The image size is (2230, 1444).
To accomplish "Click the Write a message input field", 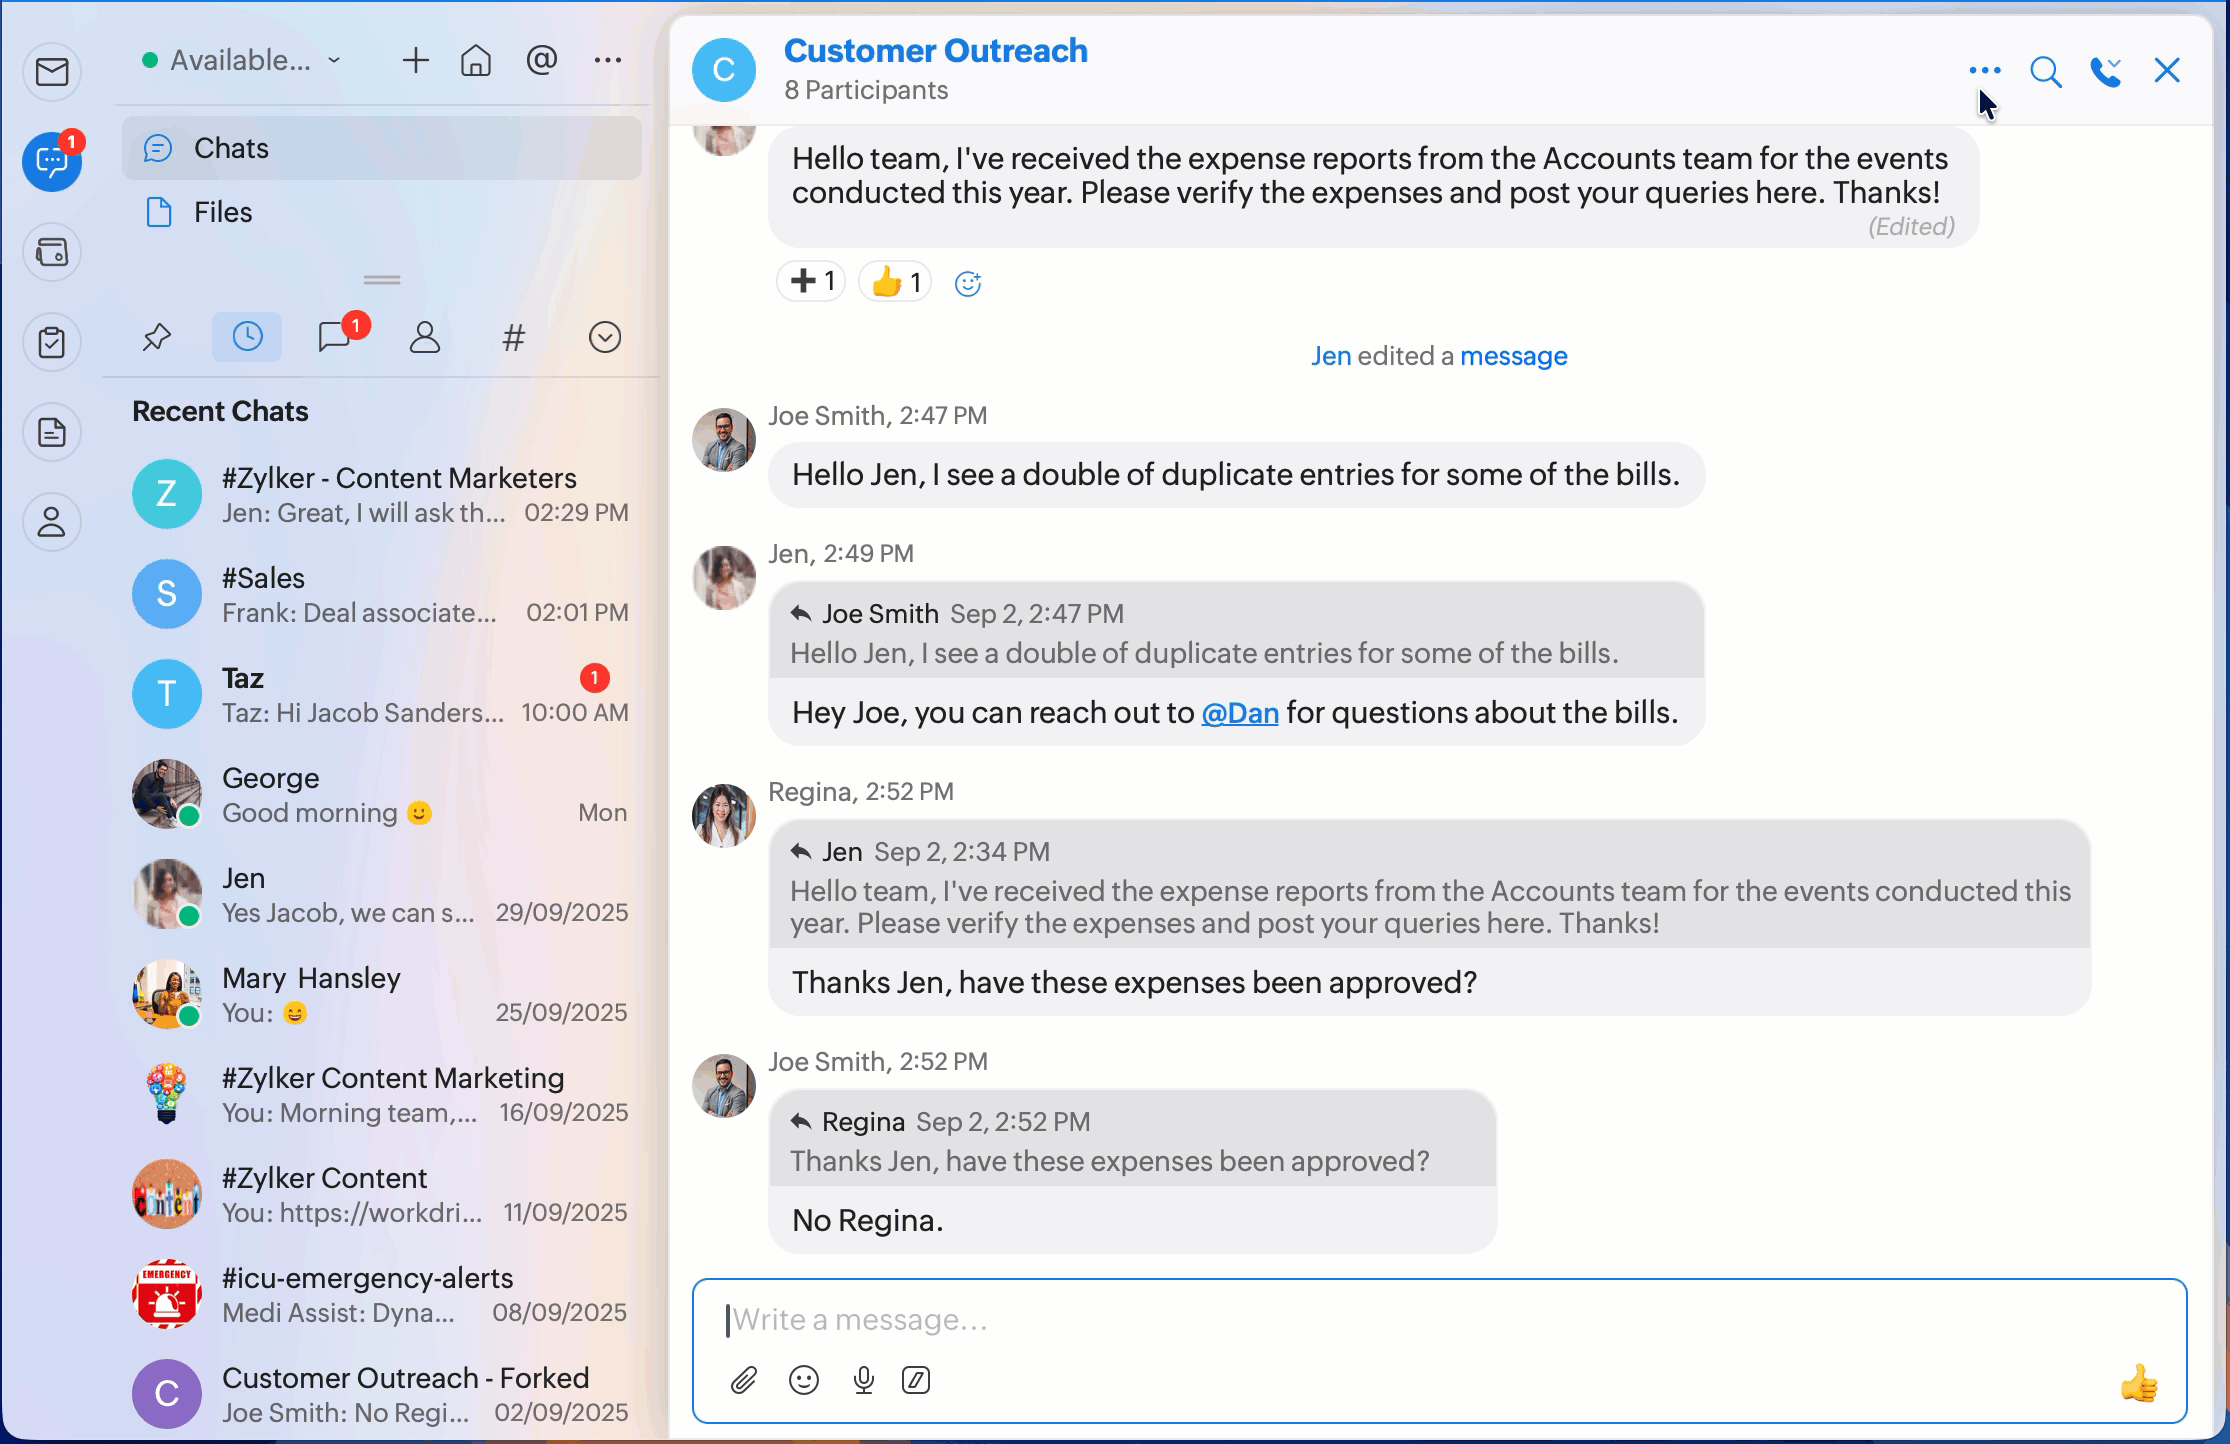I will tap(1400, 1320).
